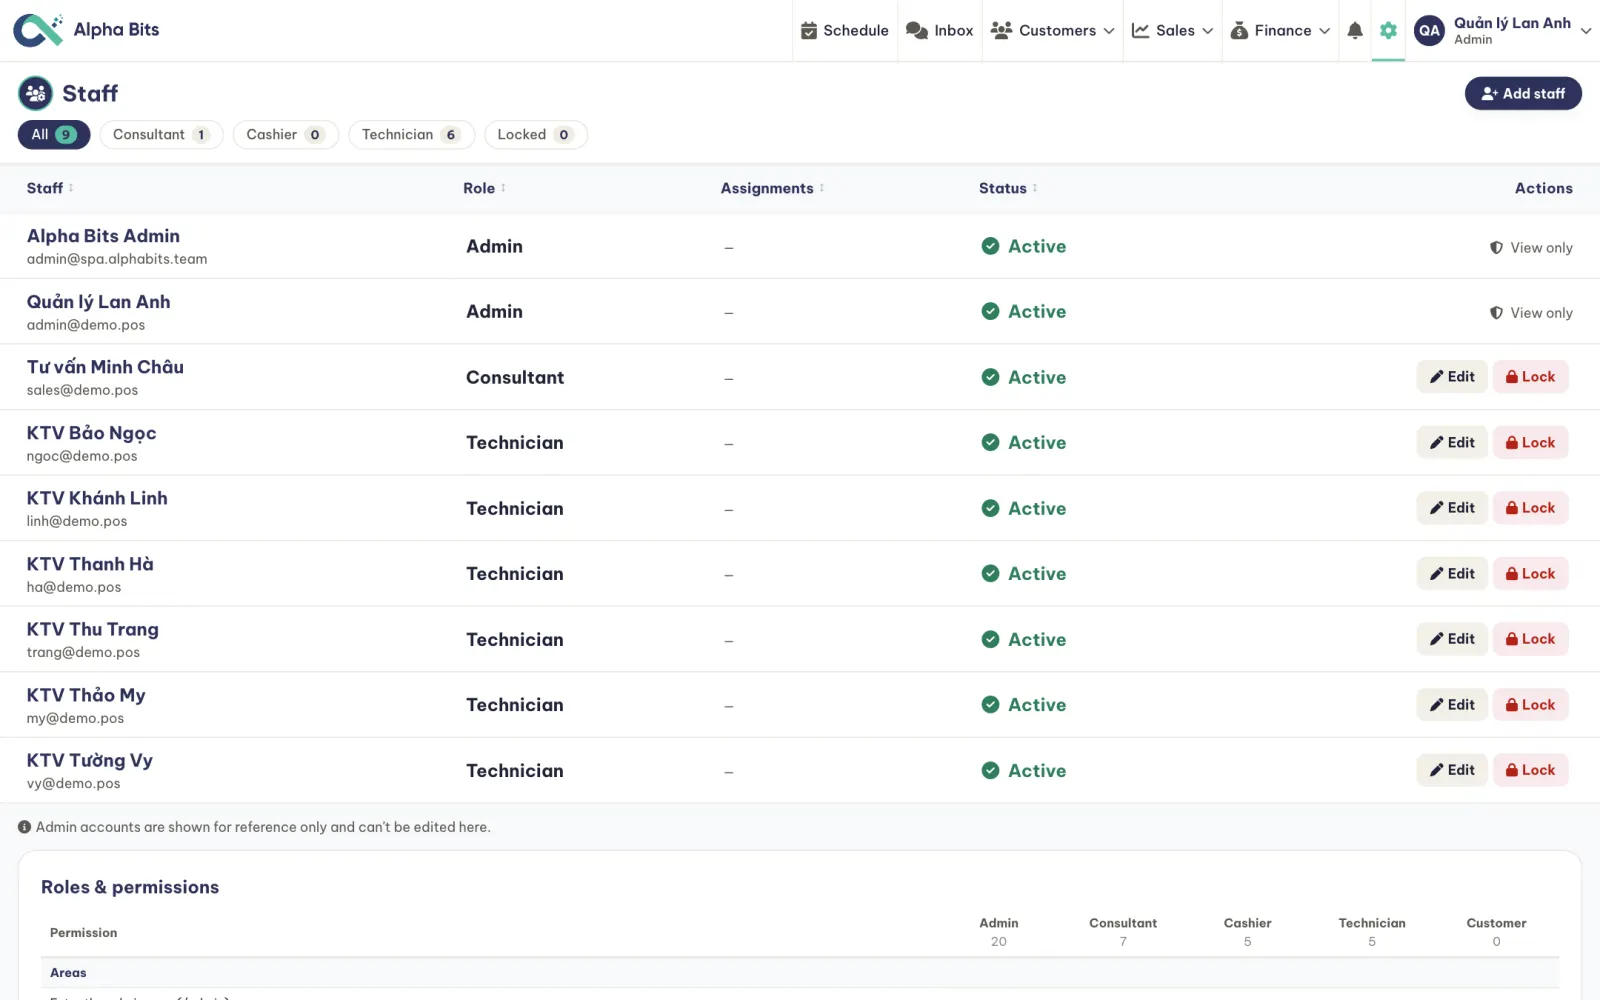Viewport: 1600px width, 1000px height.
Task: Click the chart icon beside Sales
Action: click(1140, 31)
